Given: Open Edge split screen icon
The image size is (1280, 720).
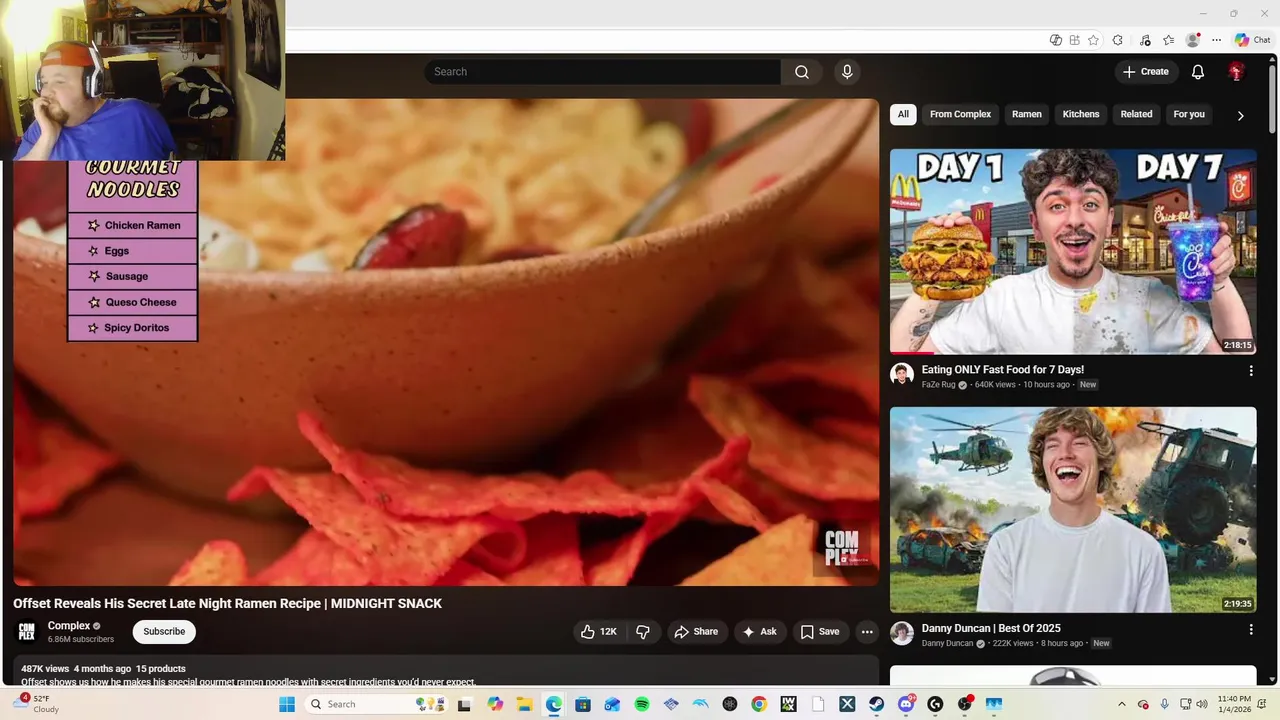Looking at the screenshot, I should pyautogui.click(x=1075, y=40).
